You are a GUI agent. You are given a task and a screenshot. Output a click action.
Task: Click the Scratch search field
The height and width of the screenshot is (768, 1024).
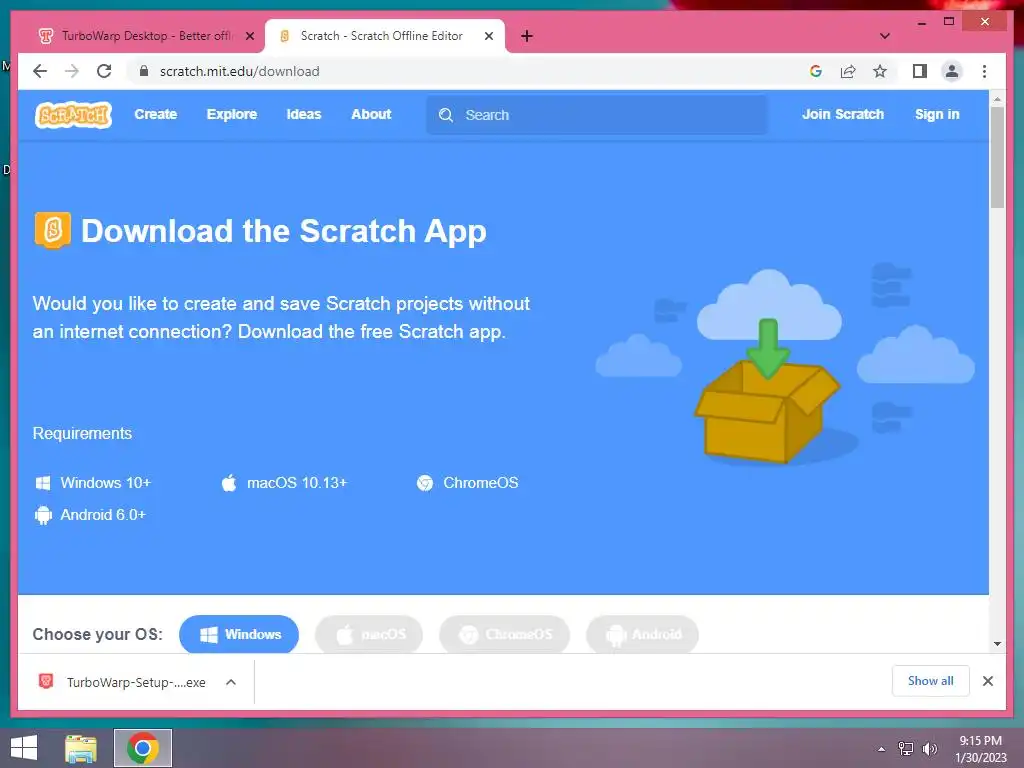pyautogui.click(x=597, y=115)
